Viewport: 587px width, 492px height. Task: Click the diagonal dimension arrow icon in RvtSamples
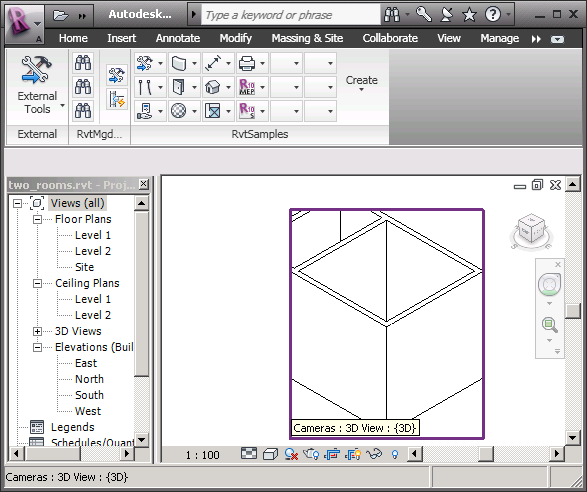(x=213, y=63)
